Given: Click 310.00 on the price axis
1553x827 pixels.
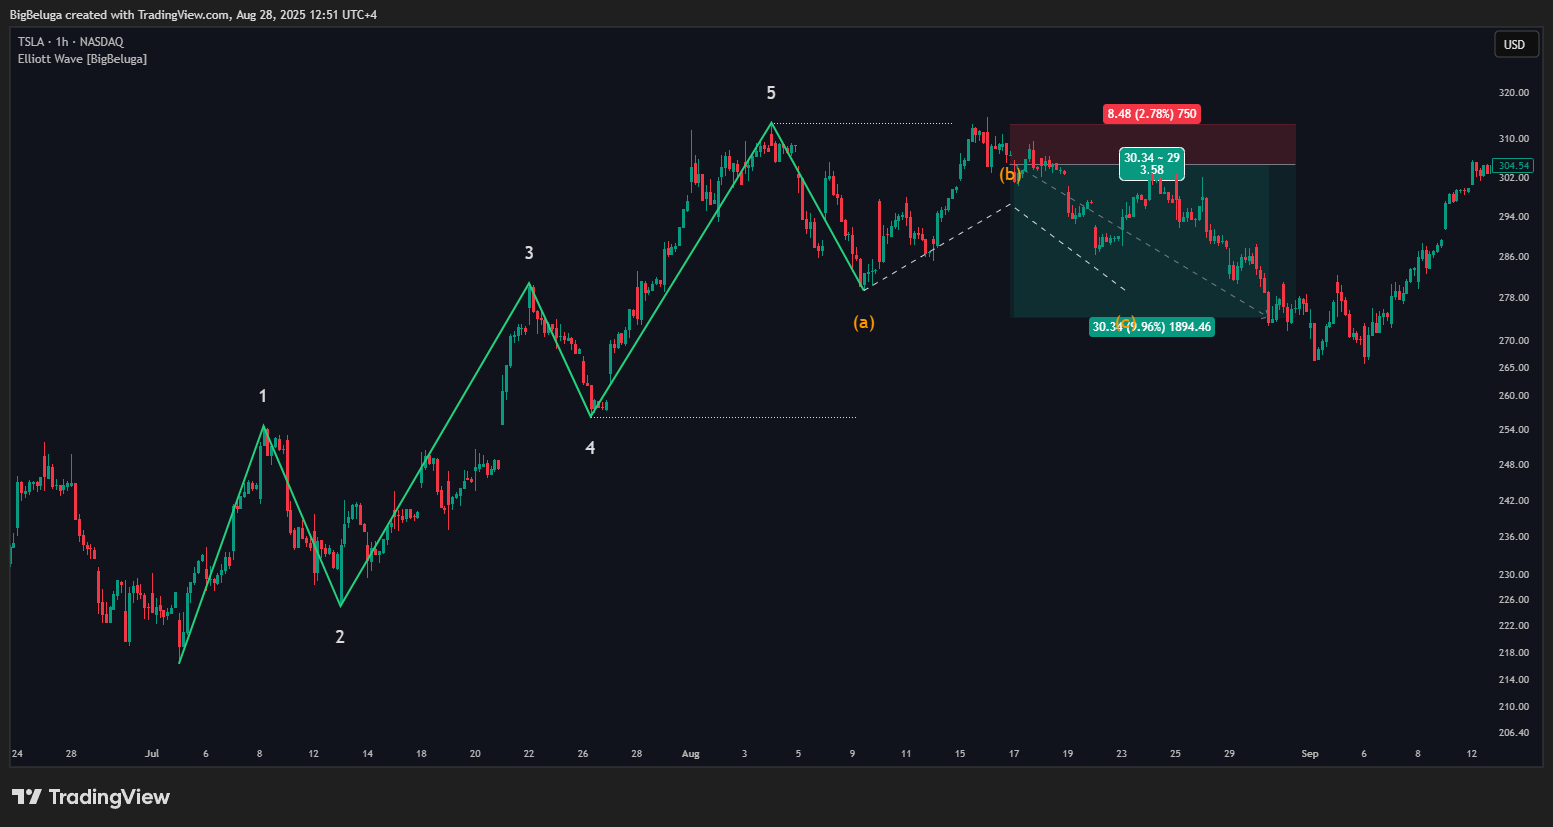Looking at the screenshot, I should point(1514,139).
